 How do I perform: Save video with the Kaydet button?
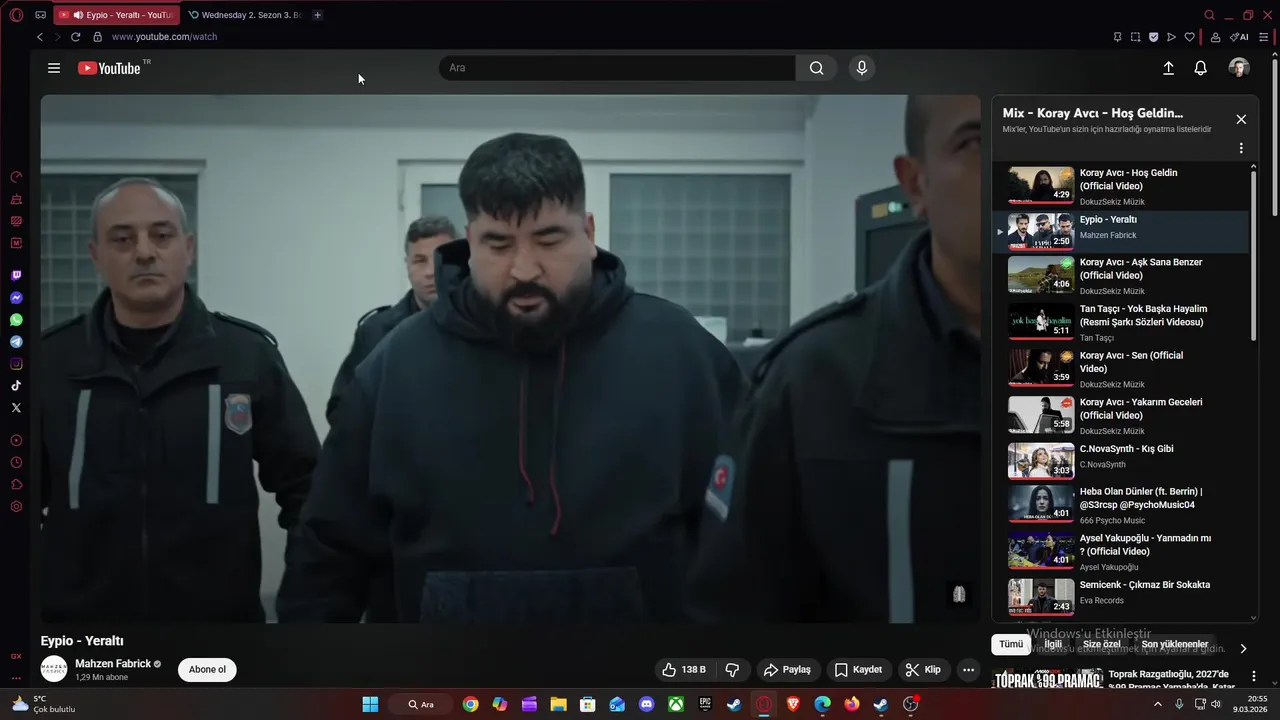[x=859, y=670]
